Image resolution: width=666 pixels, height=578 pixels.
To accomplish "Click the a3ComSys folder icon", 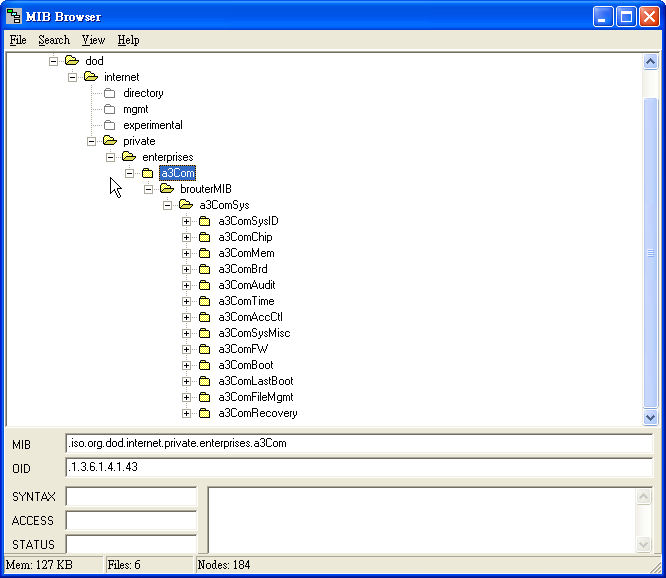I will point(186,205).
